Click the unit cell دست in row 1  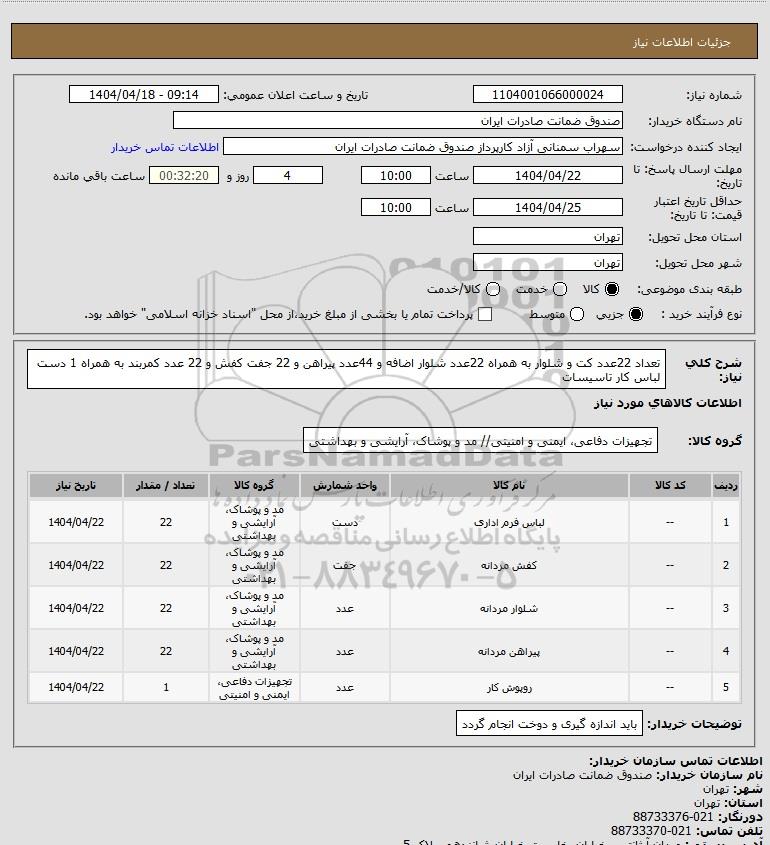[345, 523]
